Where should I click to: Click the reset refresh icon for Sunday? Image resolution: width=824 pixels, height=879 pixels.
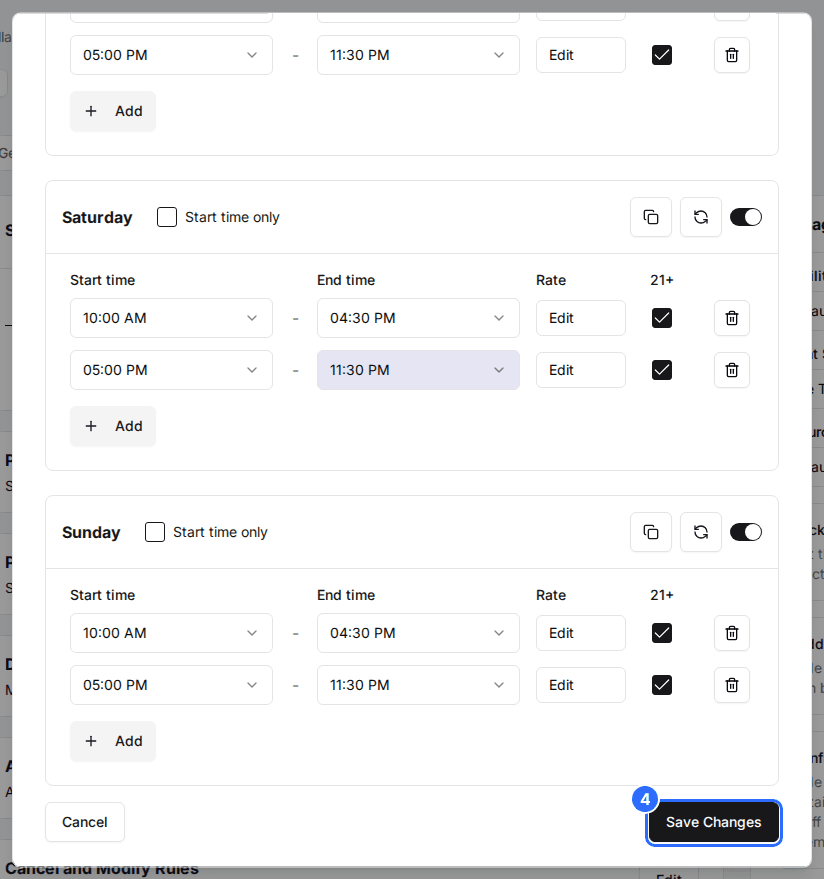click(701, 532)
